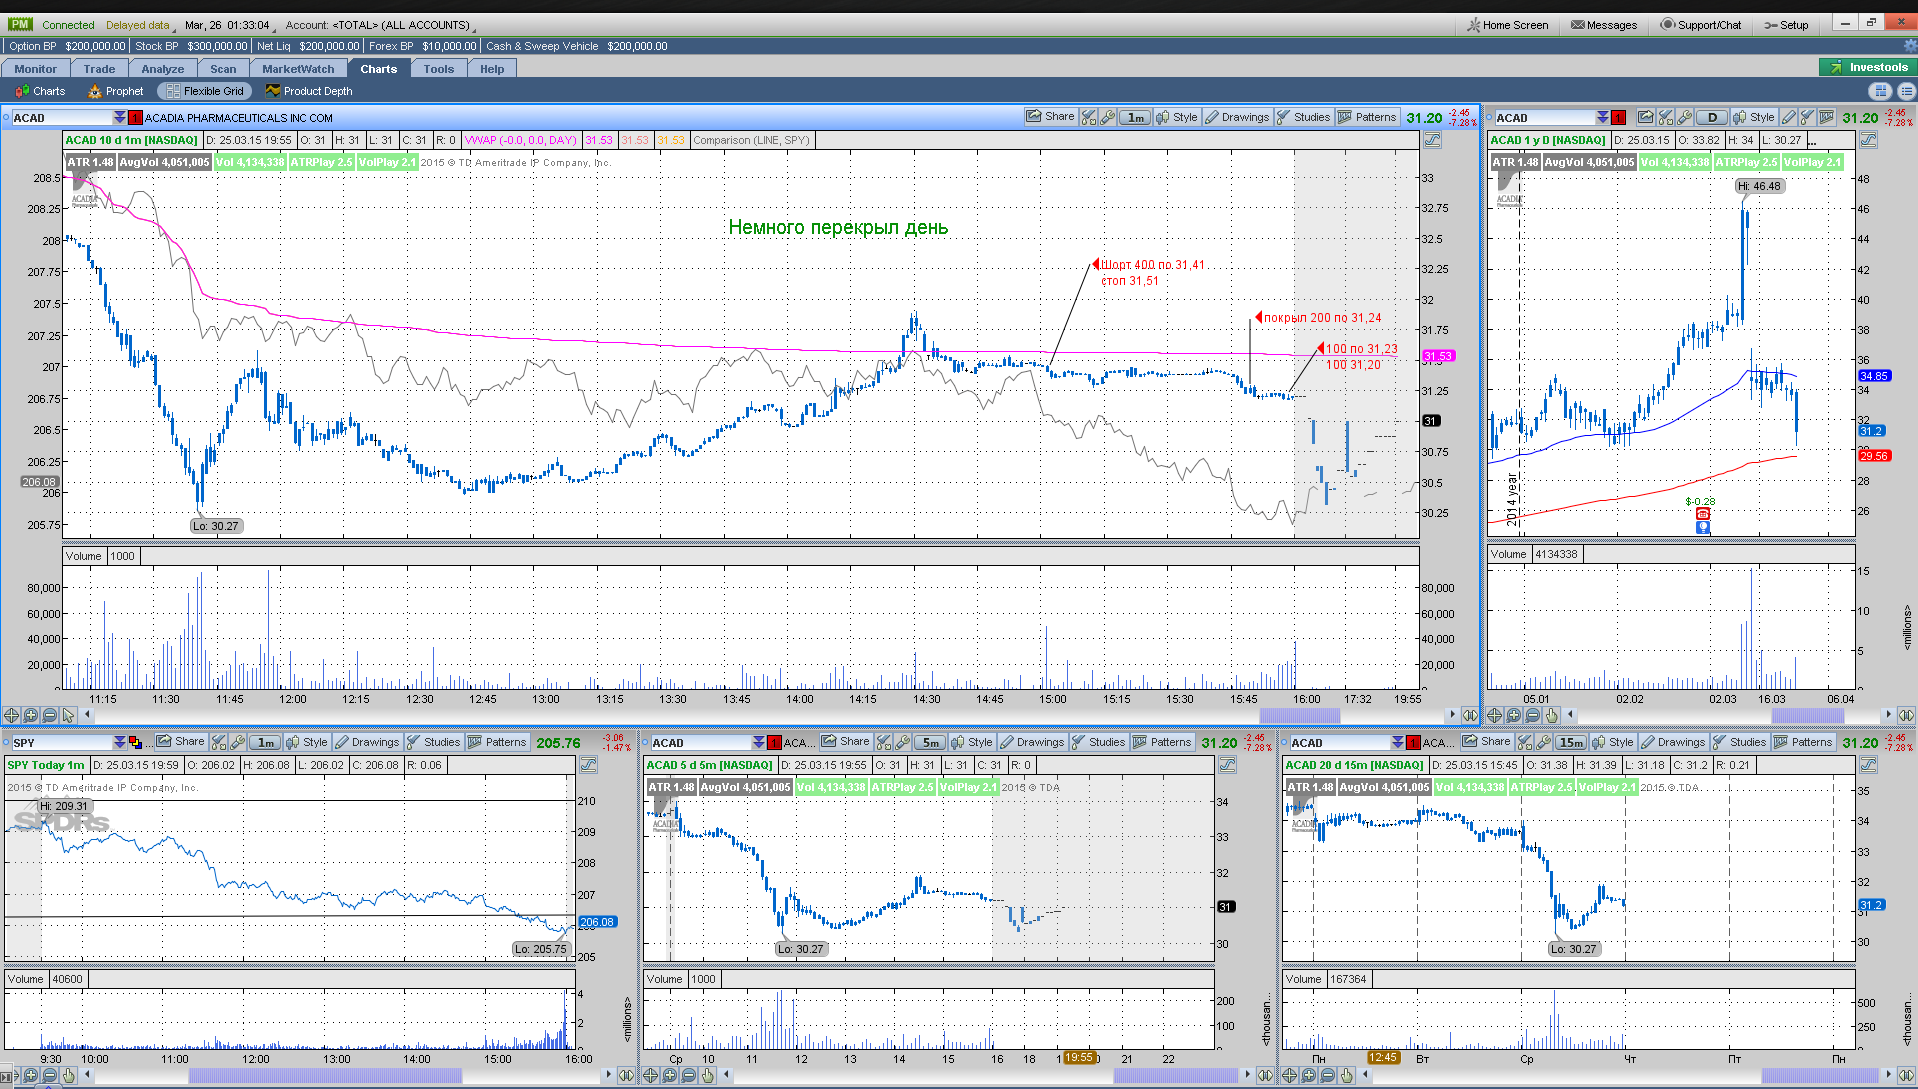The height and width of the screenshot is (1089, 1918).
Task: Open the Charts sub-tab
Action: pos(40,91)
